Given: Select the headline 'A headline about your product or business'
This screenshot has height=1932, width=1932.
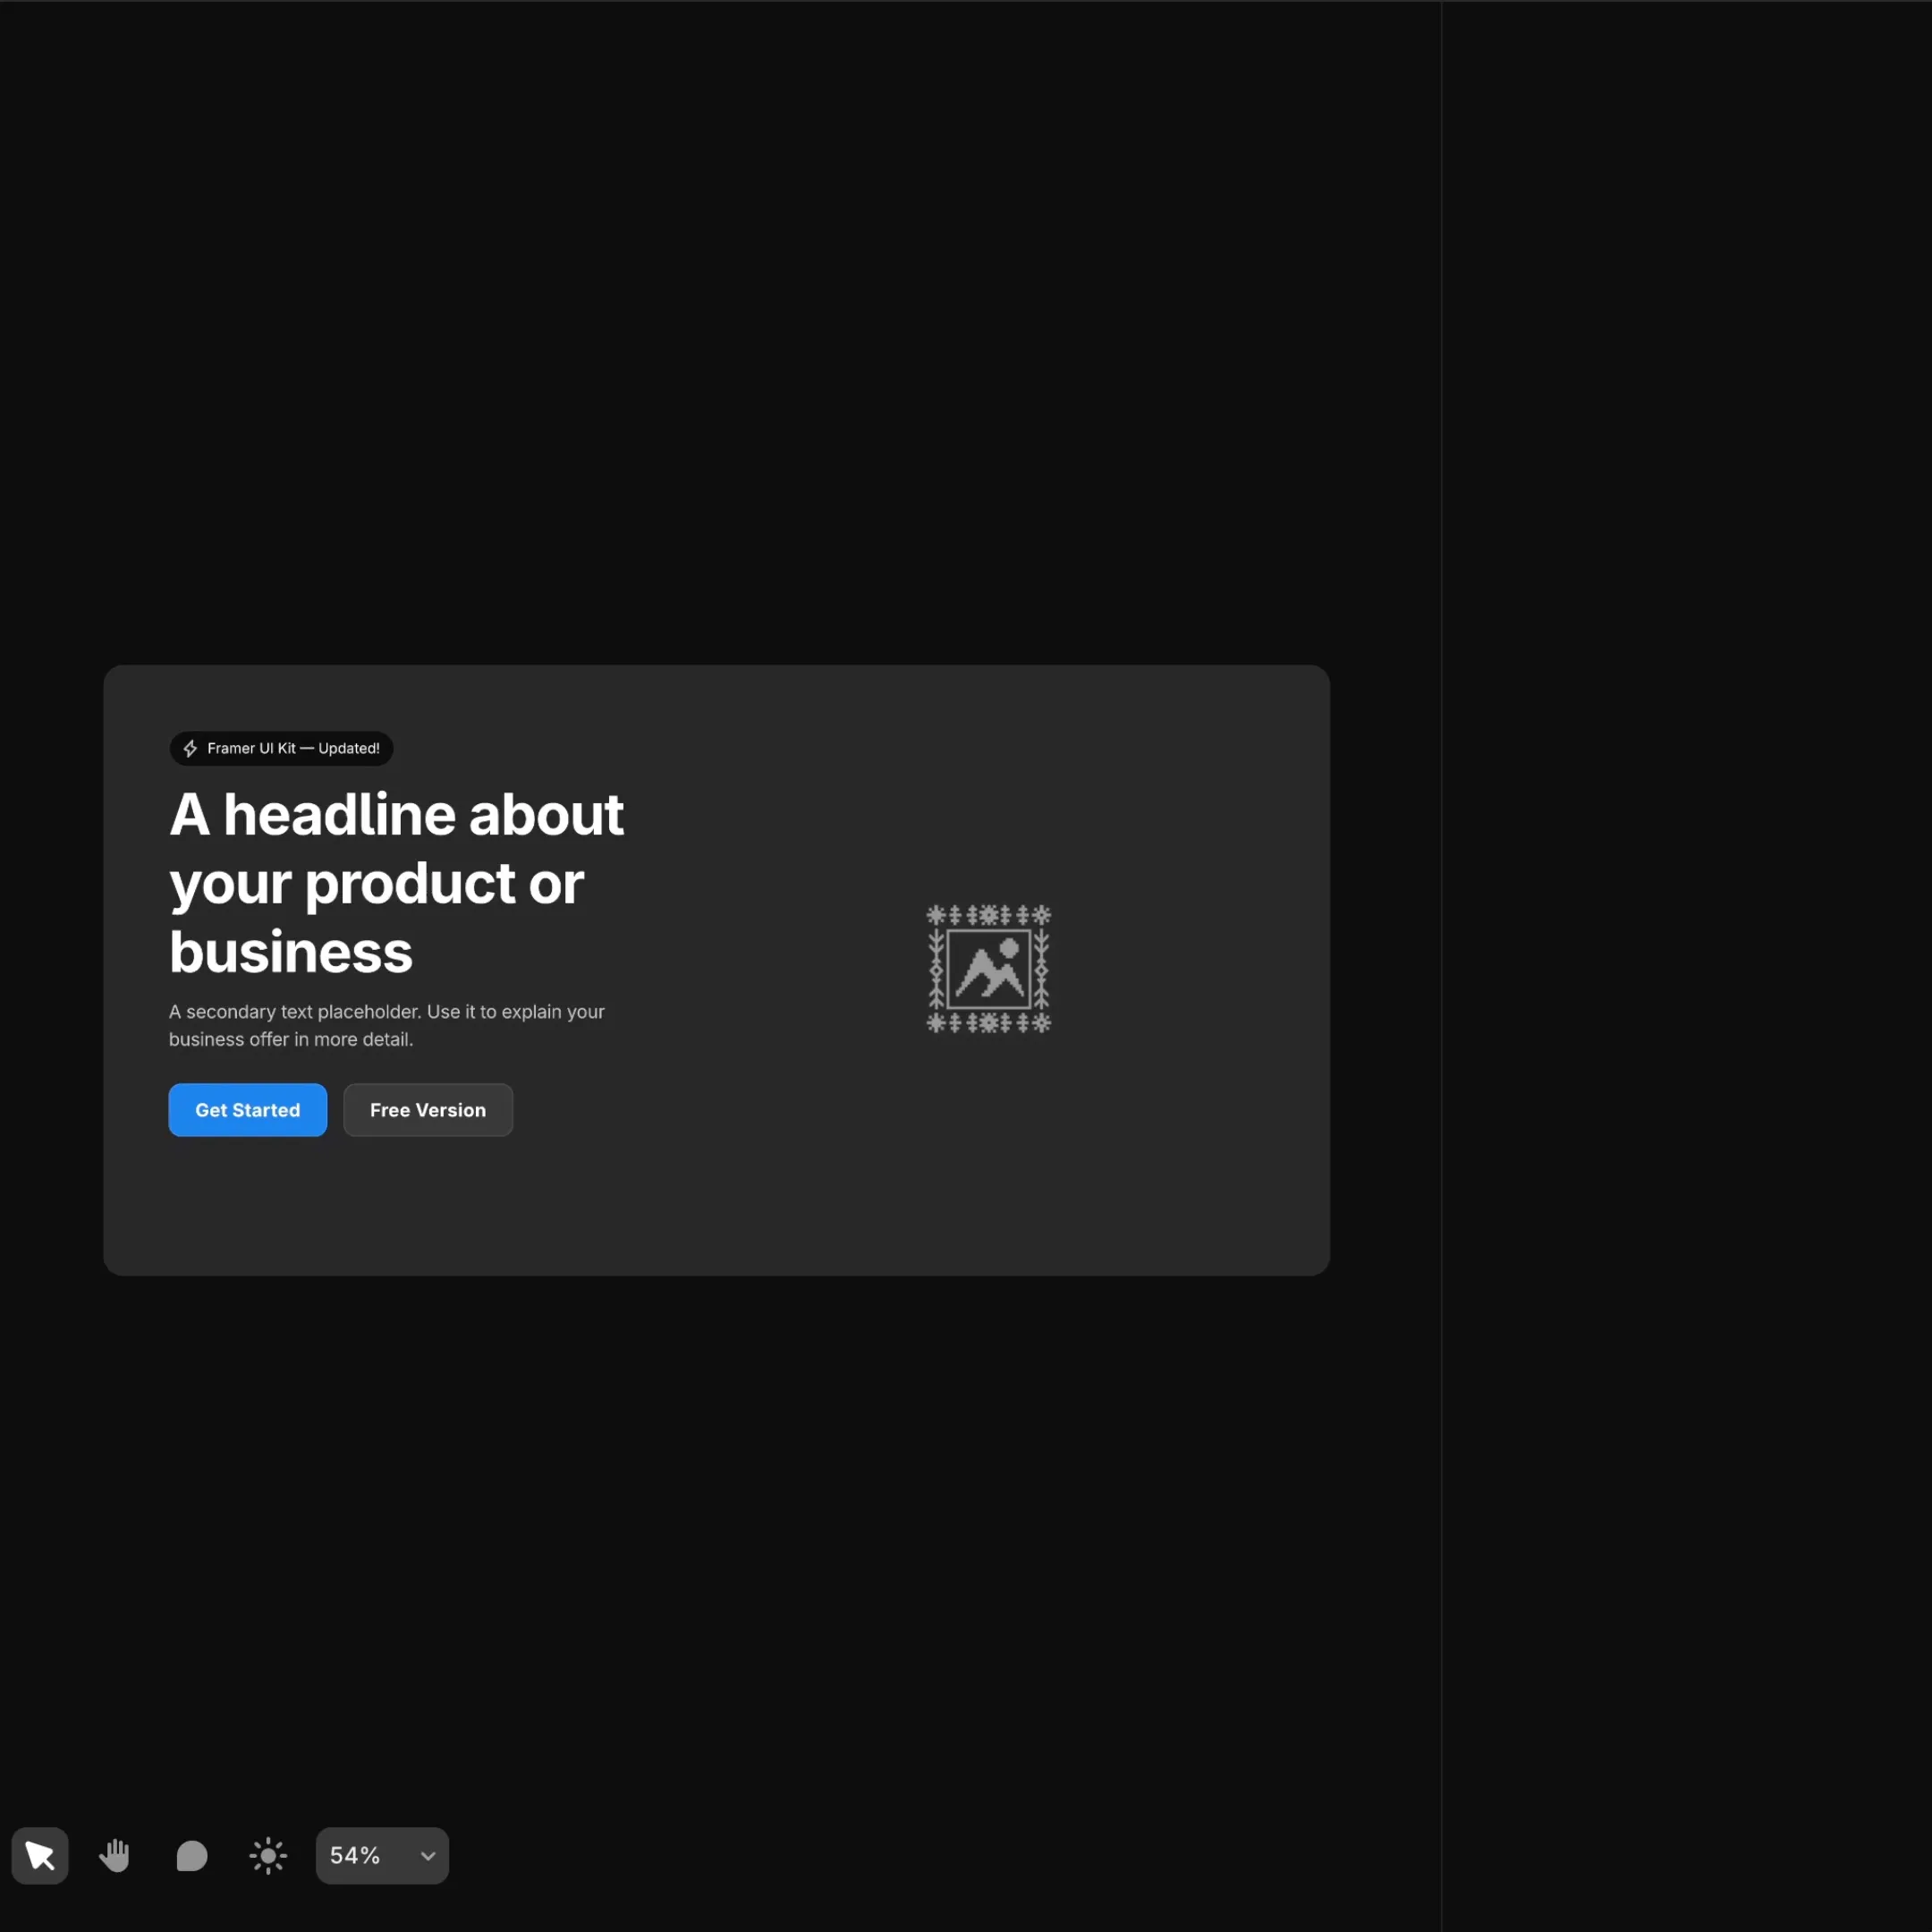Looking at the screenshot, I should coord(397,883).
